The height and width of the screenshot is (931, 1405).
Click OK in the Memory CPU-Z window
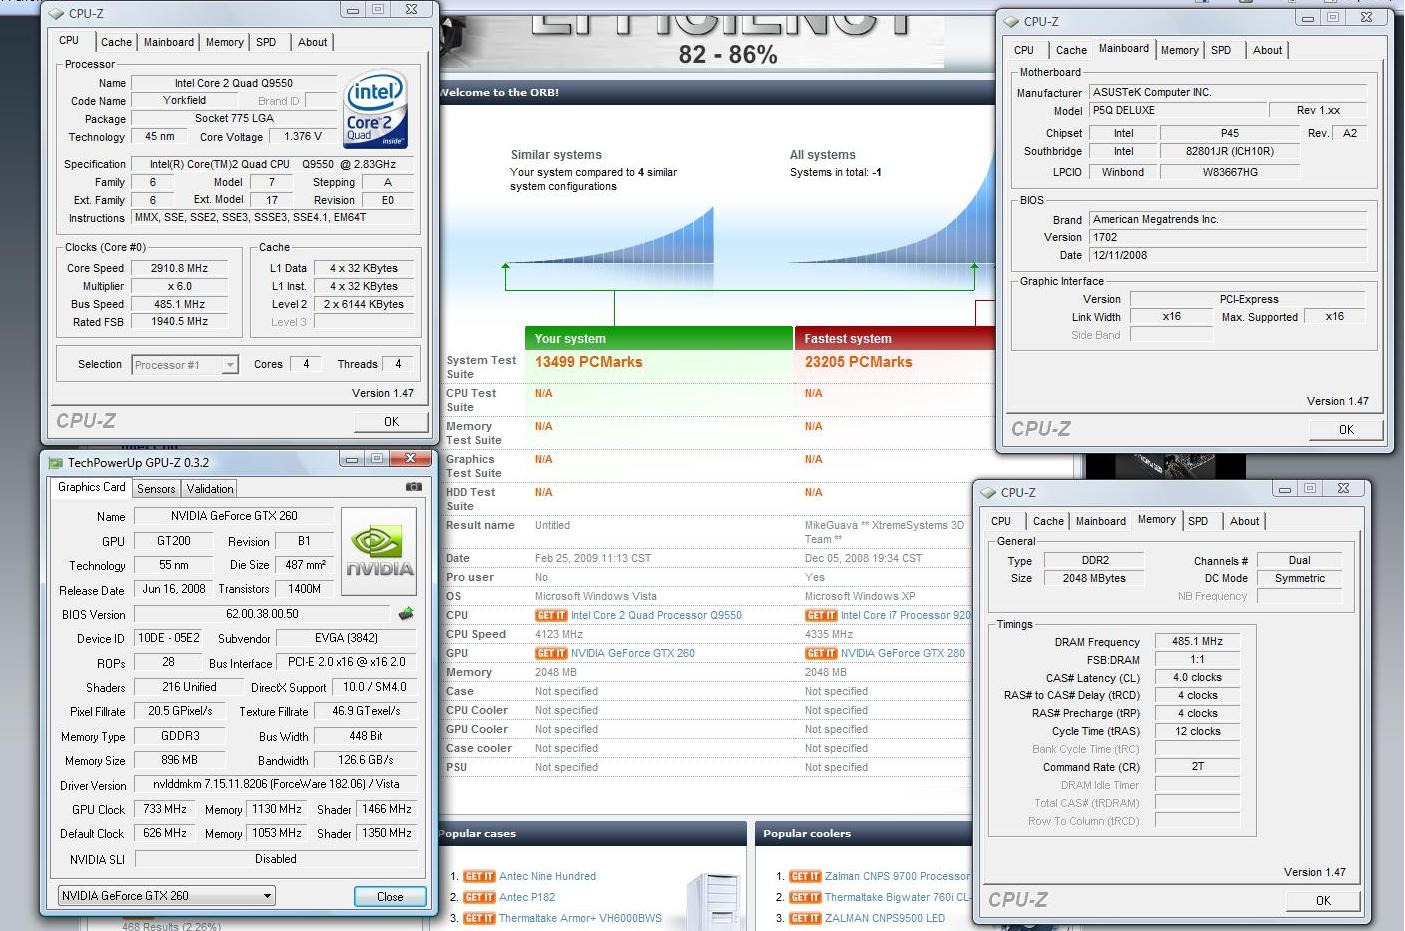(x=1323, y=901)
